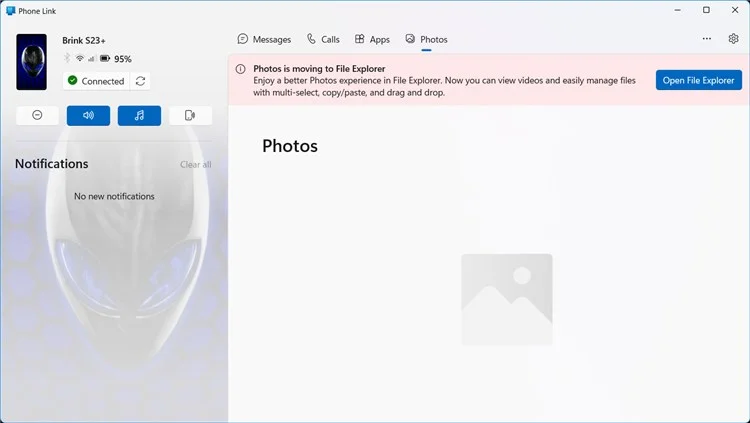The height and width of the screenshot is (423, 750).
Task: Switch to the Calls tab
Action: point(323,39)
